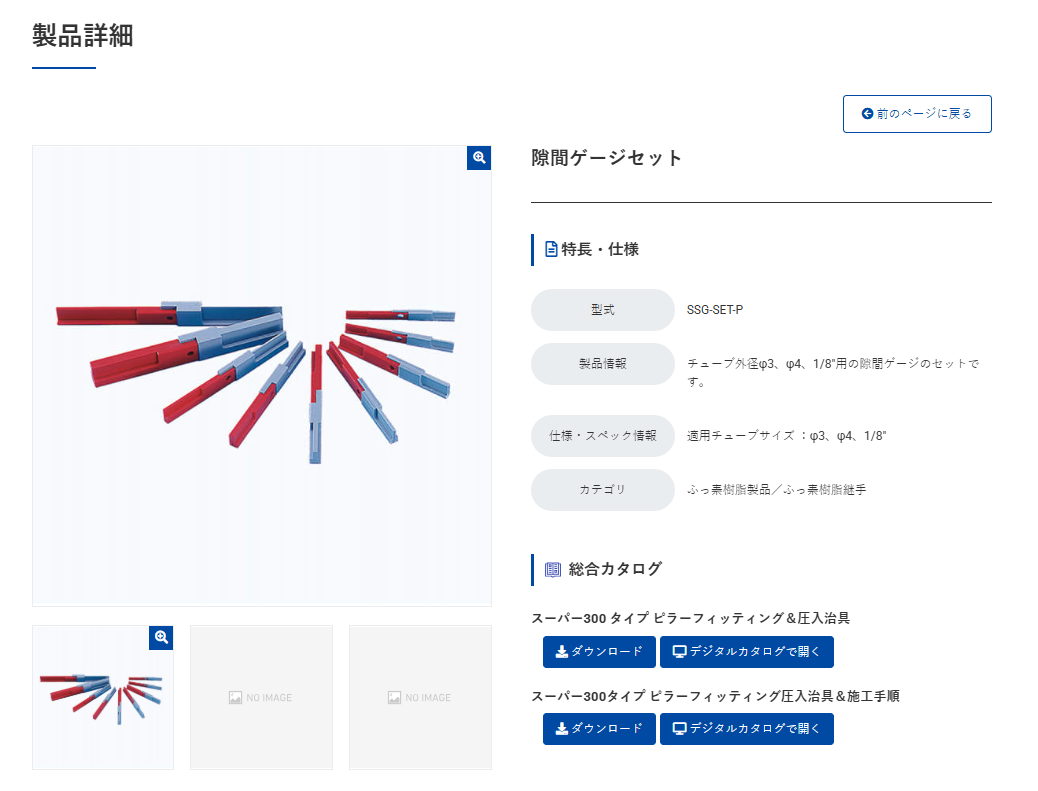
Task: Open the 圧入治具＆施工手順 catalog in the digital catalog
Action: point(747,729)
